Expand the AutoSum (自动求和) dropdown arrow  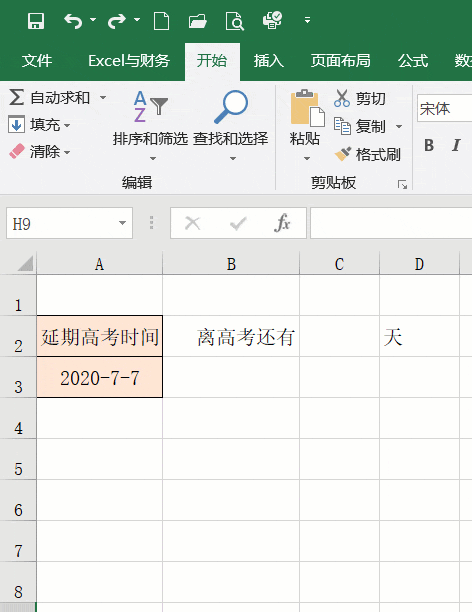click(103, 97)
